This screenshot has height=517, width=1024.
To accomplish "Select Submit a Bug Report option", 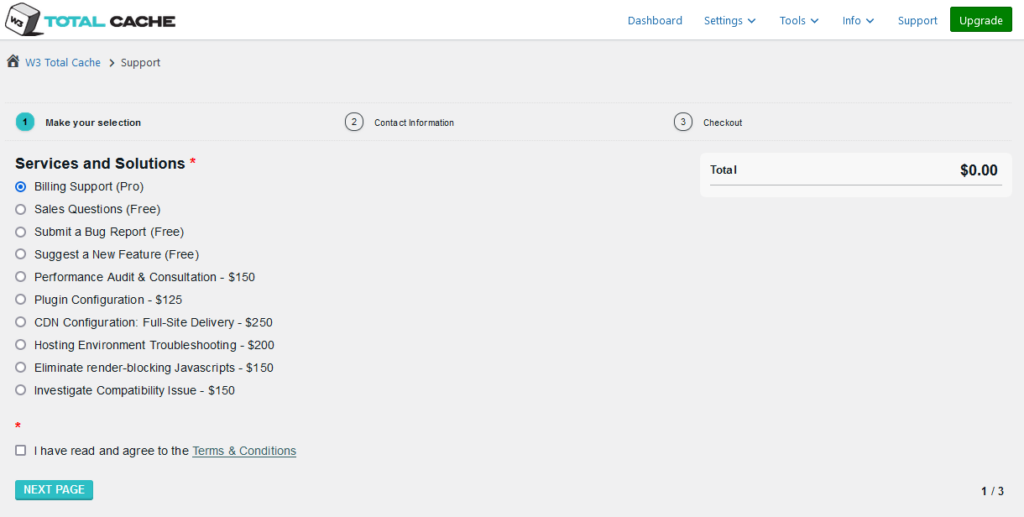I will pos(21,232).
